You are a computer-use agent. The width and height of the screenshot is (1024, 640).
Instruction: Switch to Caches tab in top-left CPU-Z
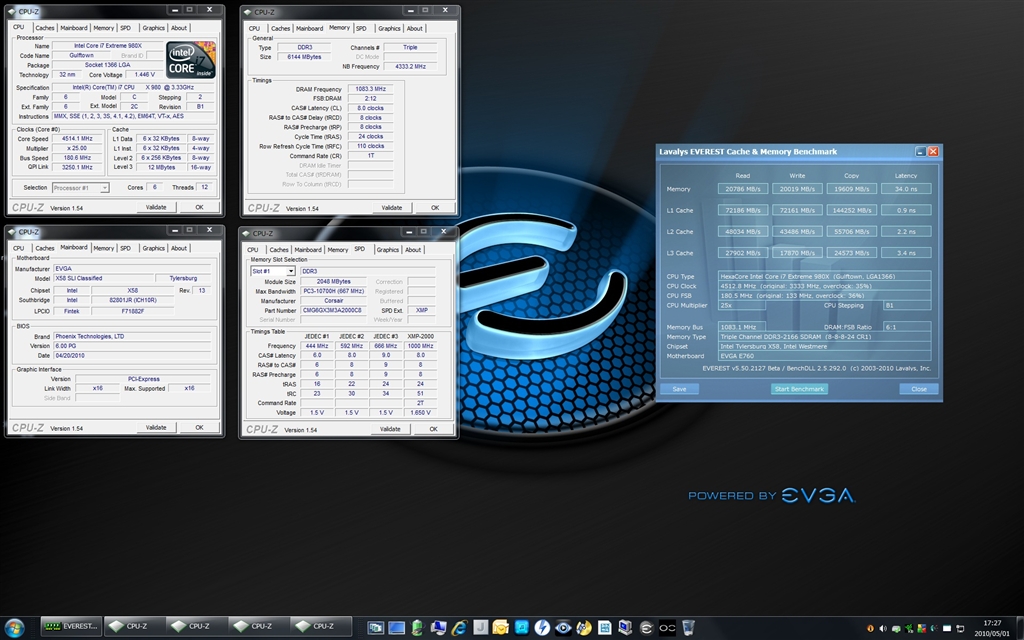pos(44,28)
